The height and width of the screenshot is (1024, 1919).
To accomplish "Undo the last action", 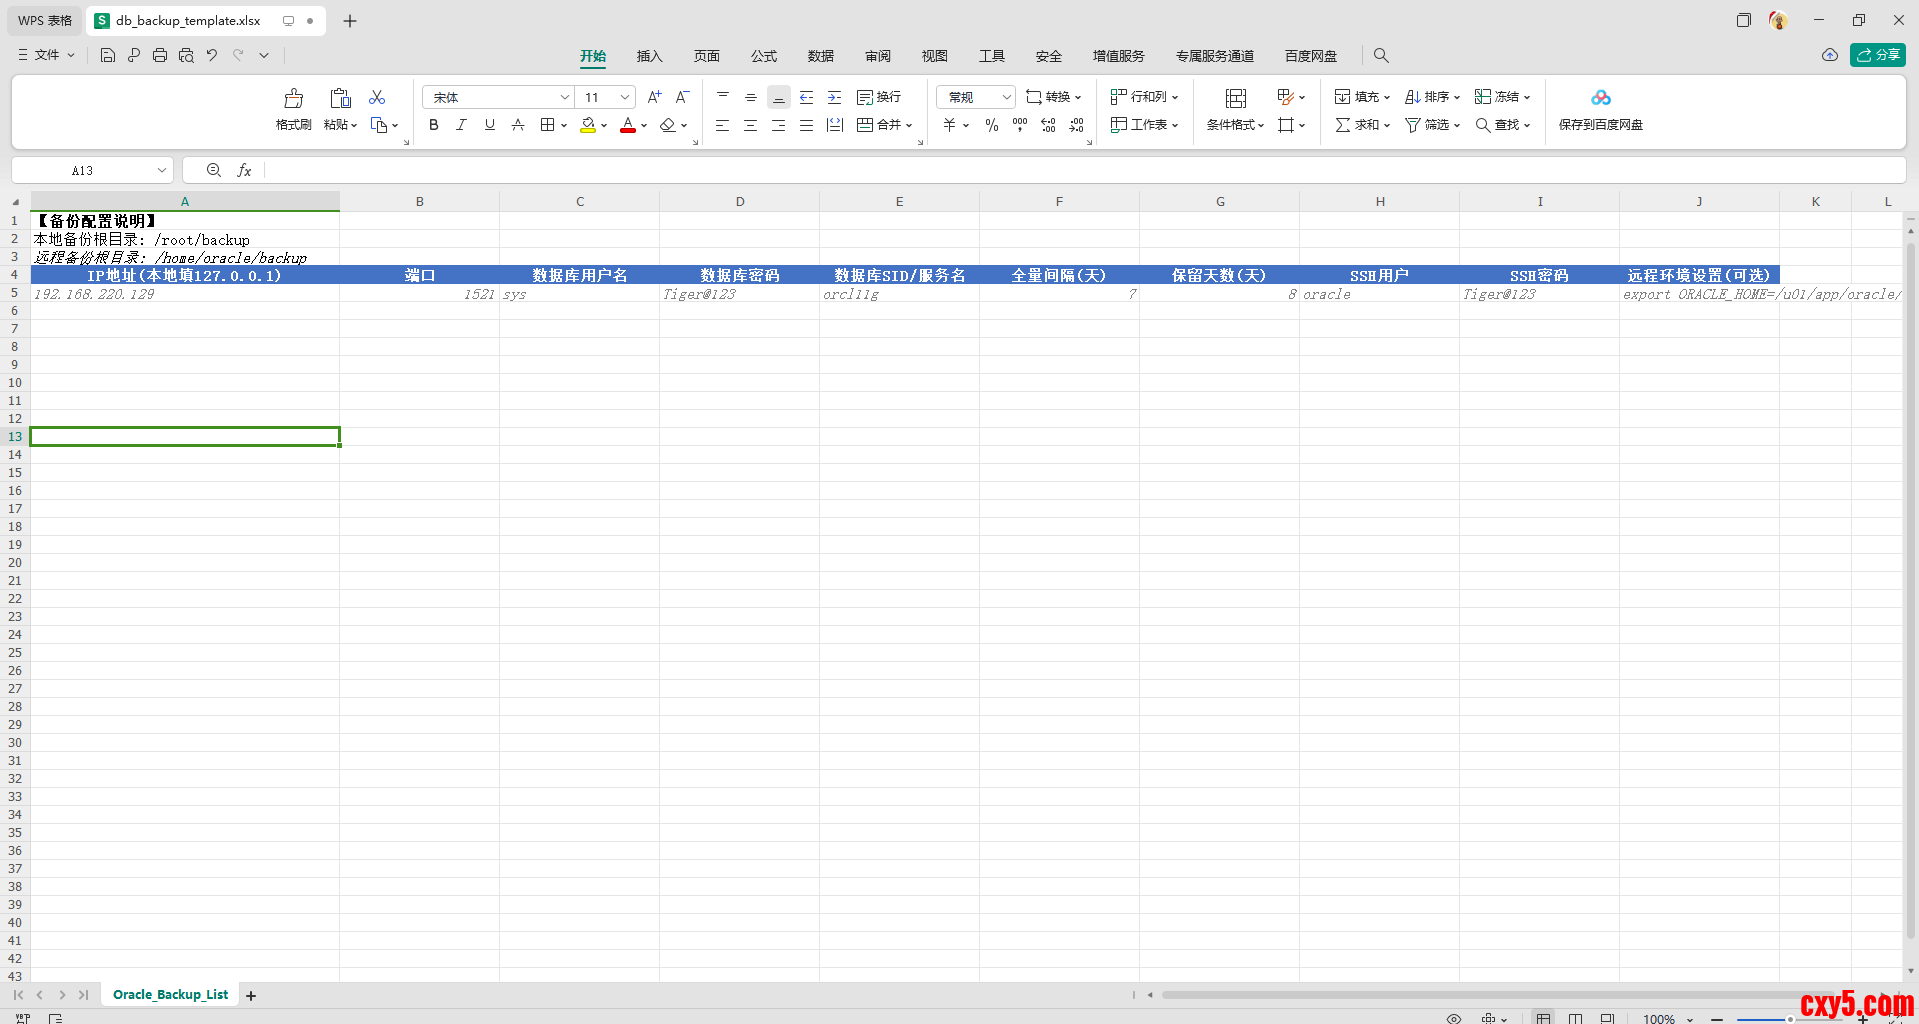I will tap(212, 55).
